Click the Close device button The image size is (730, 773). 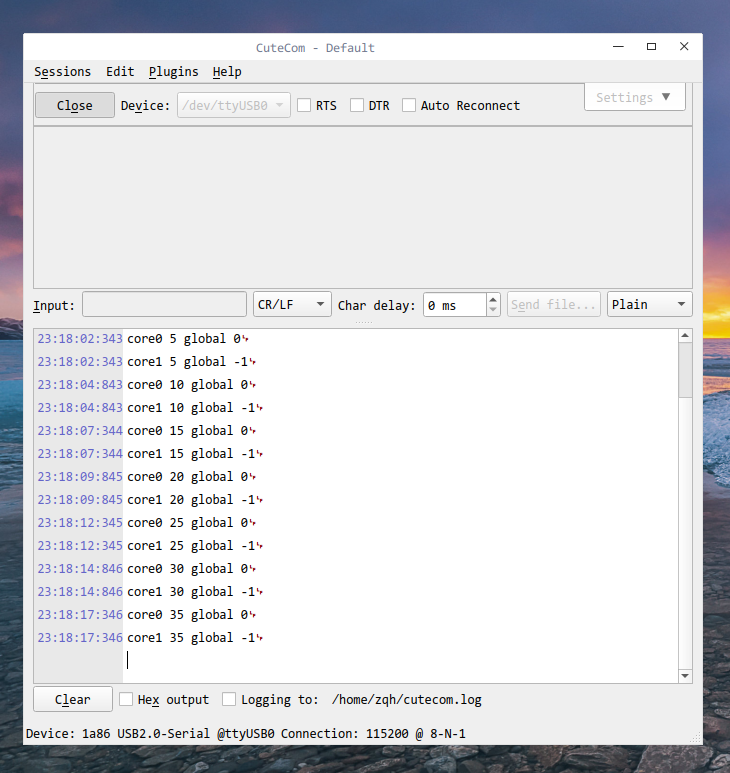pos(75,105)
